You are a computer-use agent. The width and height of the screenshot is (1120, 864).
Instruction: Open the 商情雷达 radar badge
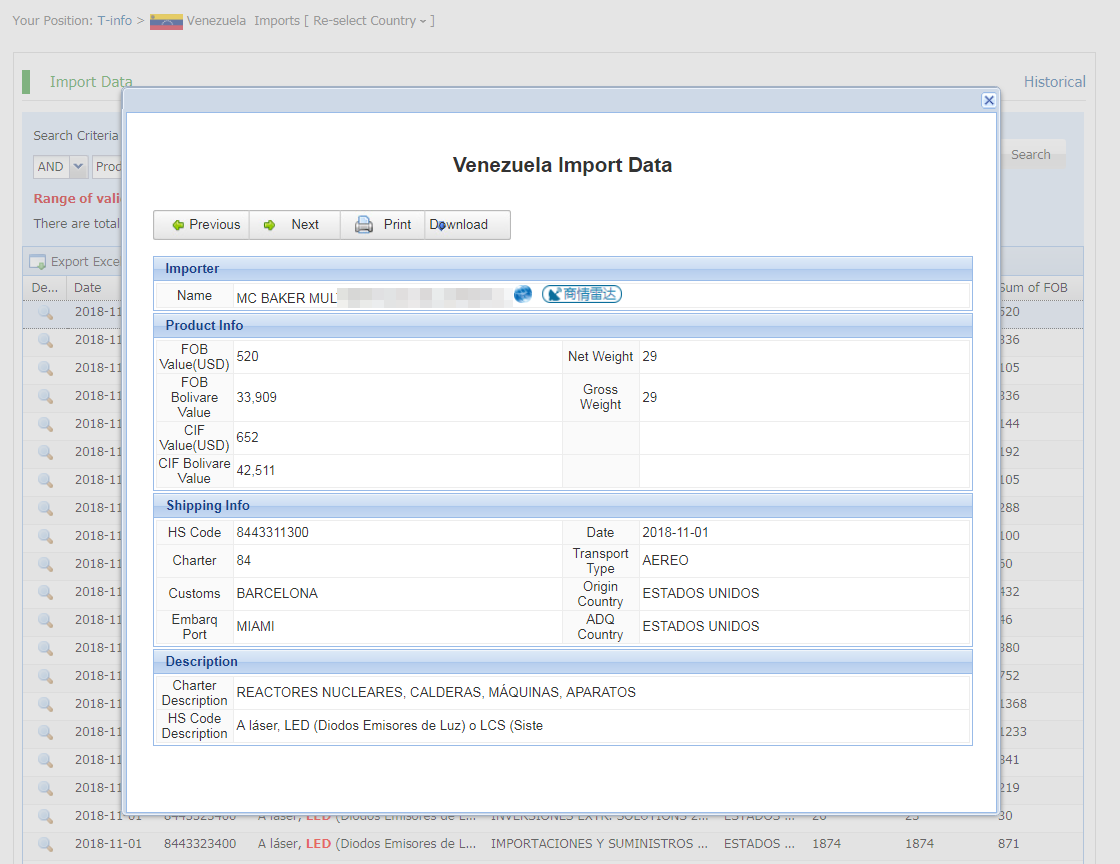pos(582,294)
